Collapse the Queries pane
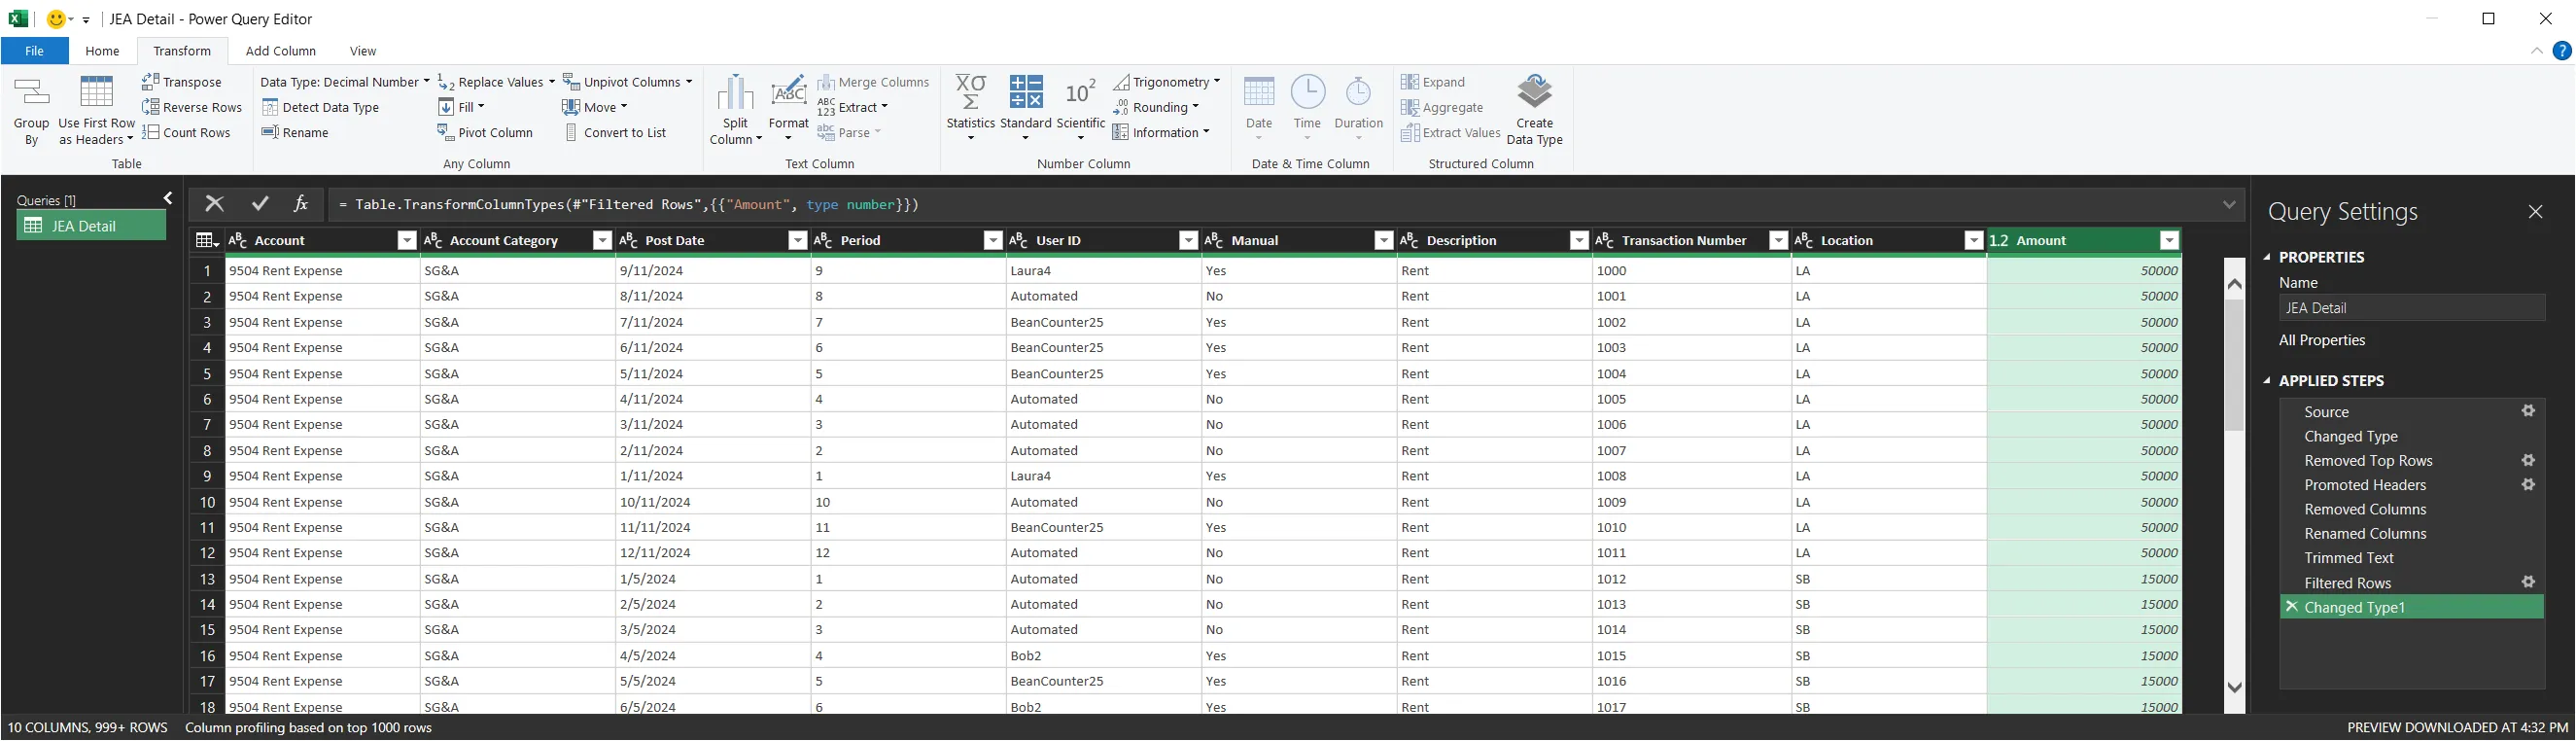This screenshot has width=2576, height=741. [168, 199]
